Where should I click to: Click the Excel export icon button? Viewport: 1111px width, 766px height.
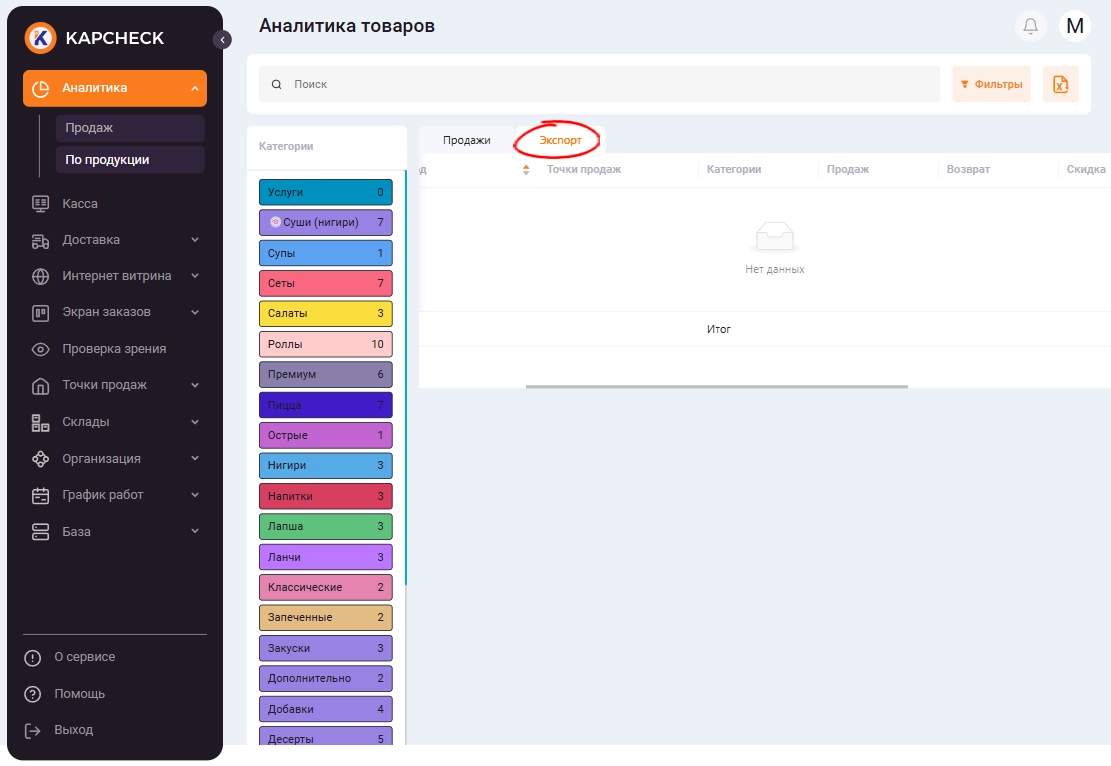[1060, 84]
